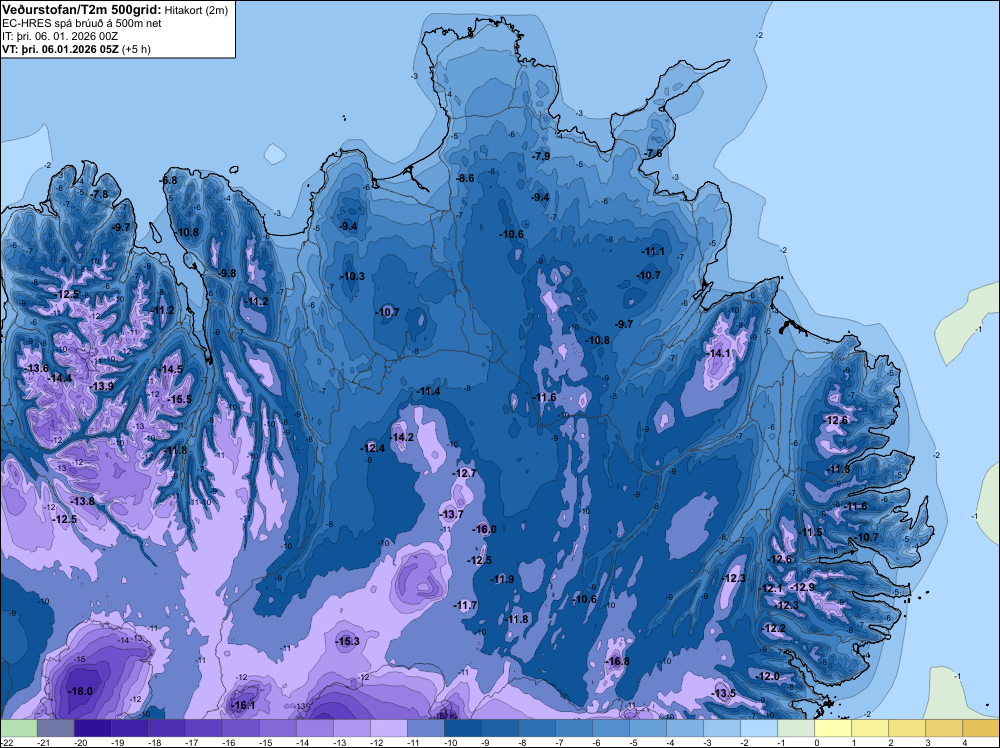
Task: Click the legend color swatch labeled -5
Action: [648, 728]
